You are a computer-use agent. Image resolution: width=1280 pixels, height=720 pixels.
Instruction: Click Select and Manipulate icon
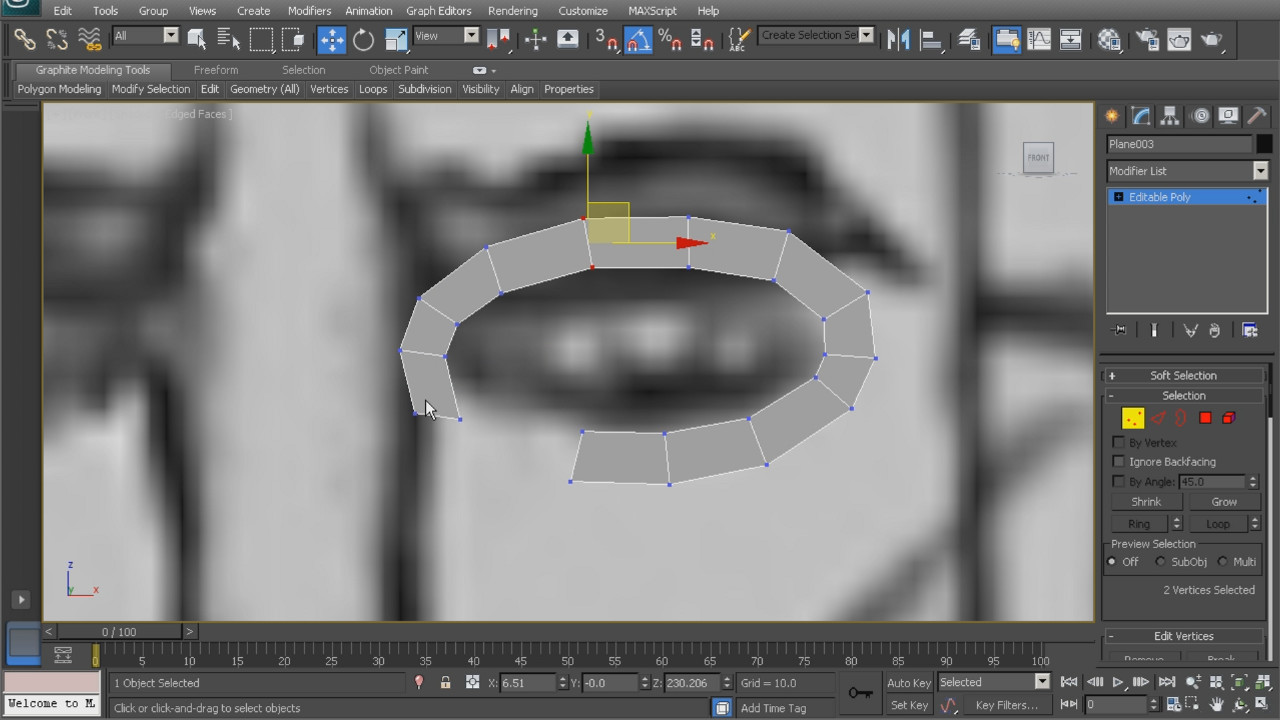[535, 39]
